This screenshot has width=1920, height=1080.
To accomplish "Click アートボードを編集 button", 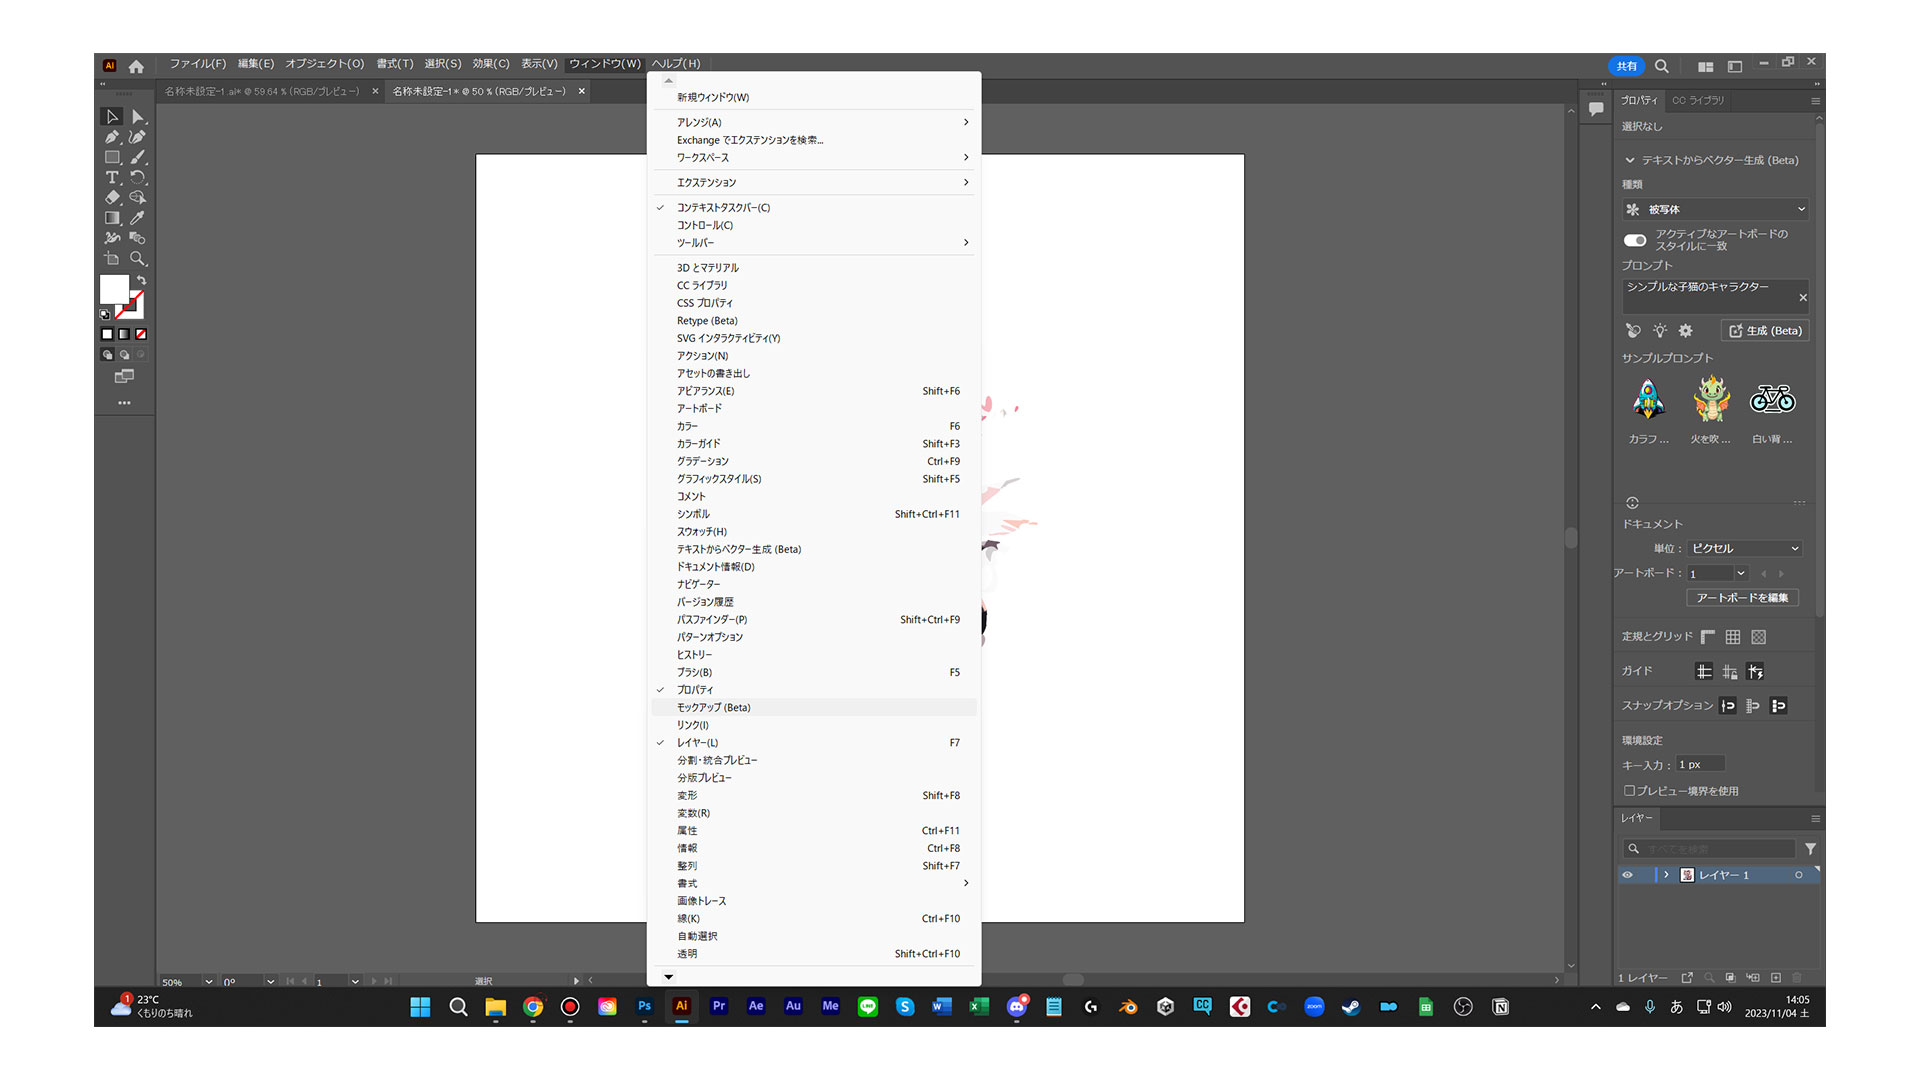I will [1741, 598].
